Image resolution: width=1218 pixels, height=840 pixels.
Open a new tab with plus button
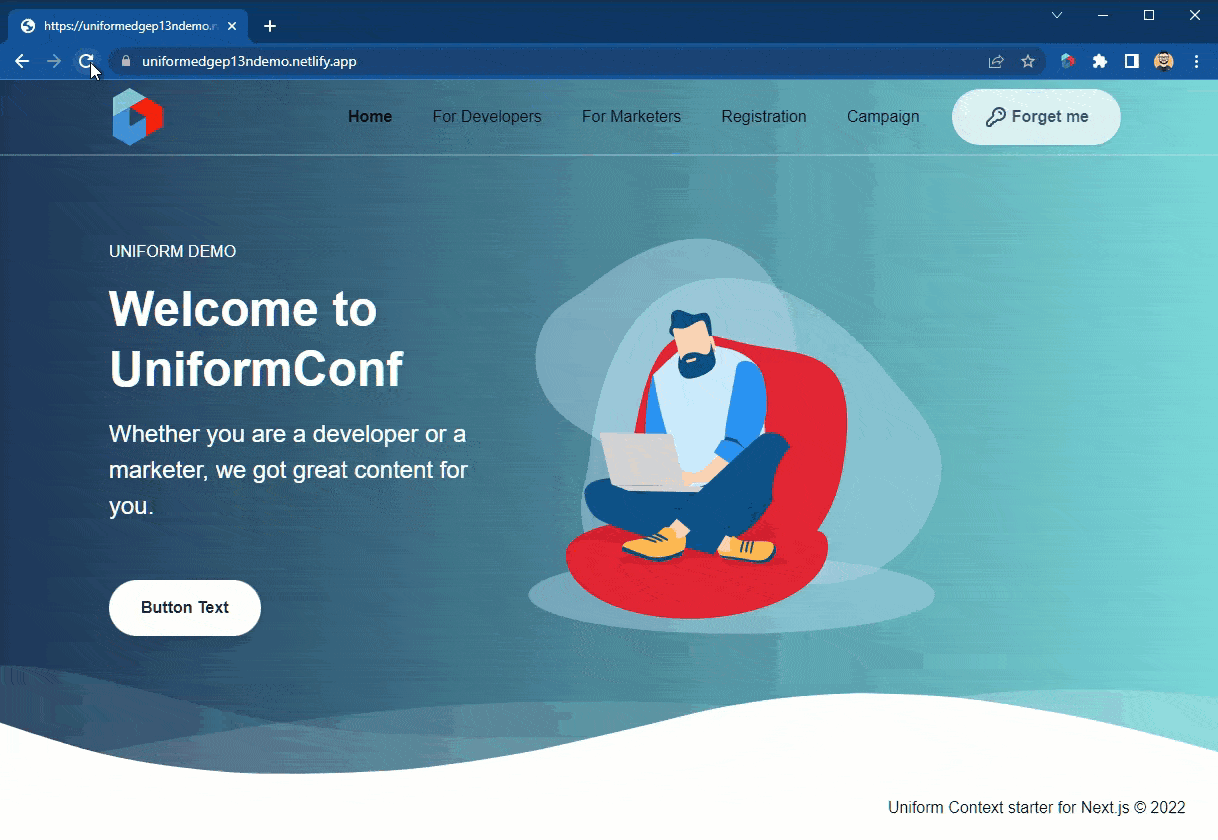pyautogui.click(x=270, y=26)
